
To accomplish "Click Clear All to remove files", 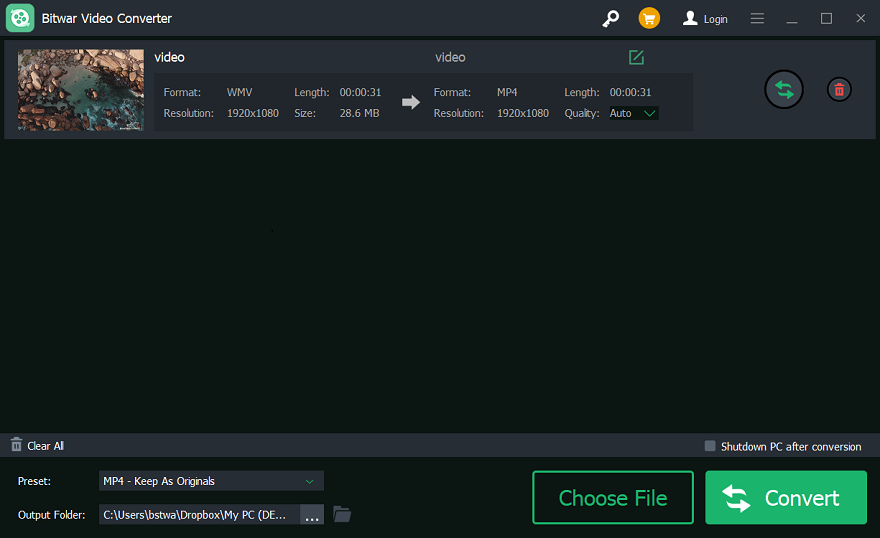I will click(x=37, y=446).
